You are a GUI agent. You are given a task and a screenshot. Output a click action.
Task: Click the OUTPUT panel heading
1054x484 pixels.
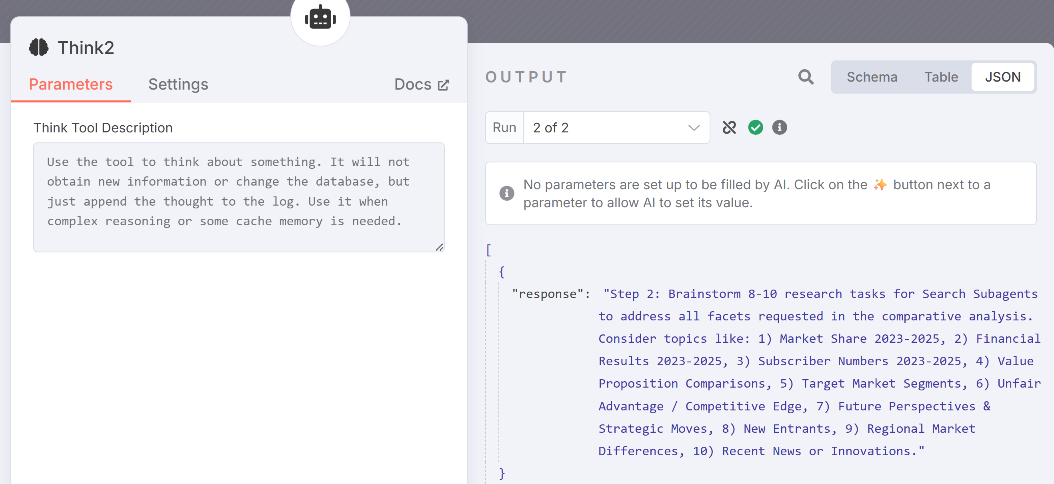click(526, 77)
